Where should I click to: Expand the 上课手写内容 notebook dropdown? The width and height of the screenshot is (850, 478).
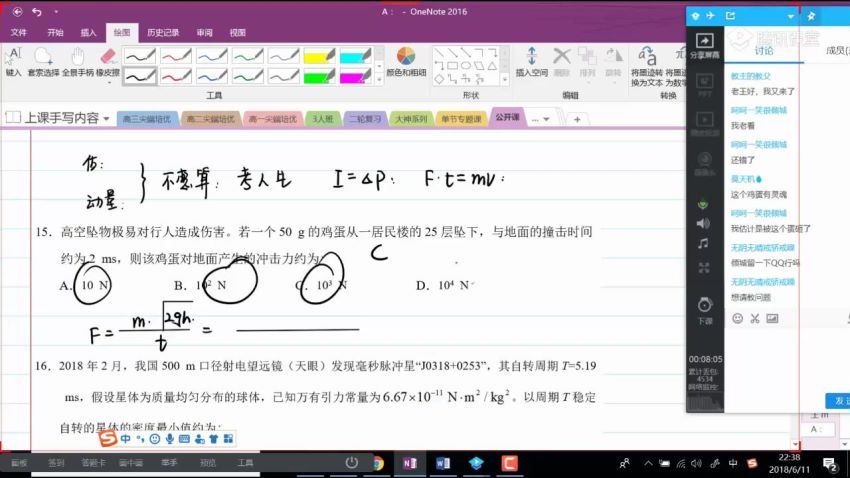[106, 118]
